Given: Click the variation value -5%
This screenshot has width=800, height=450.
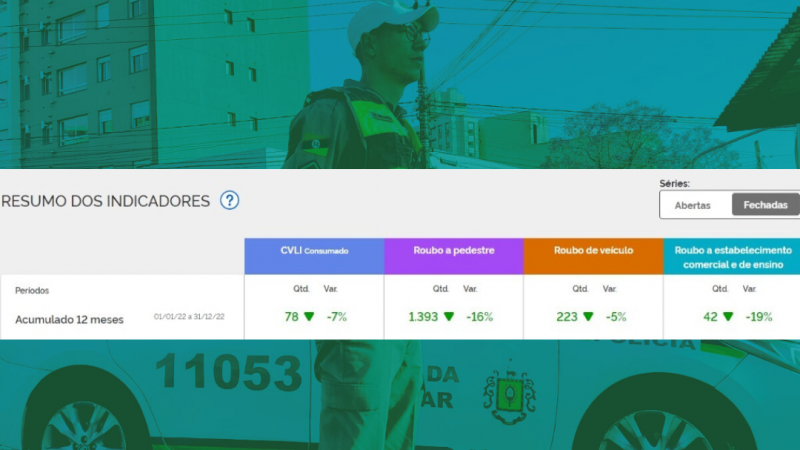Looking at the screenshot, I should (x=616, y=317).
